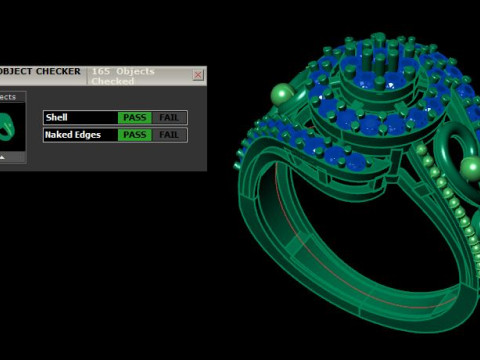
Task: Click the OBJECT CHECKER title text
Action: tap(39, 71)
